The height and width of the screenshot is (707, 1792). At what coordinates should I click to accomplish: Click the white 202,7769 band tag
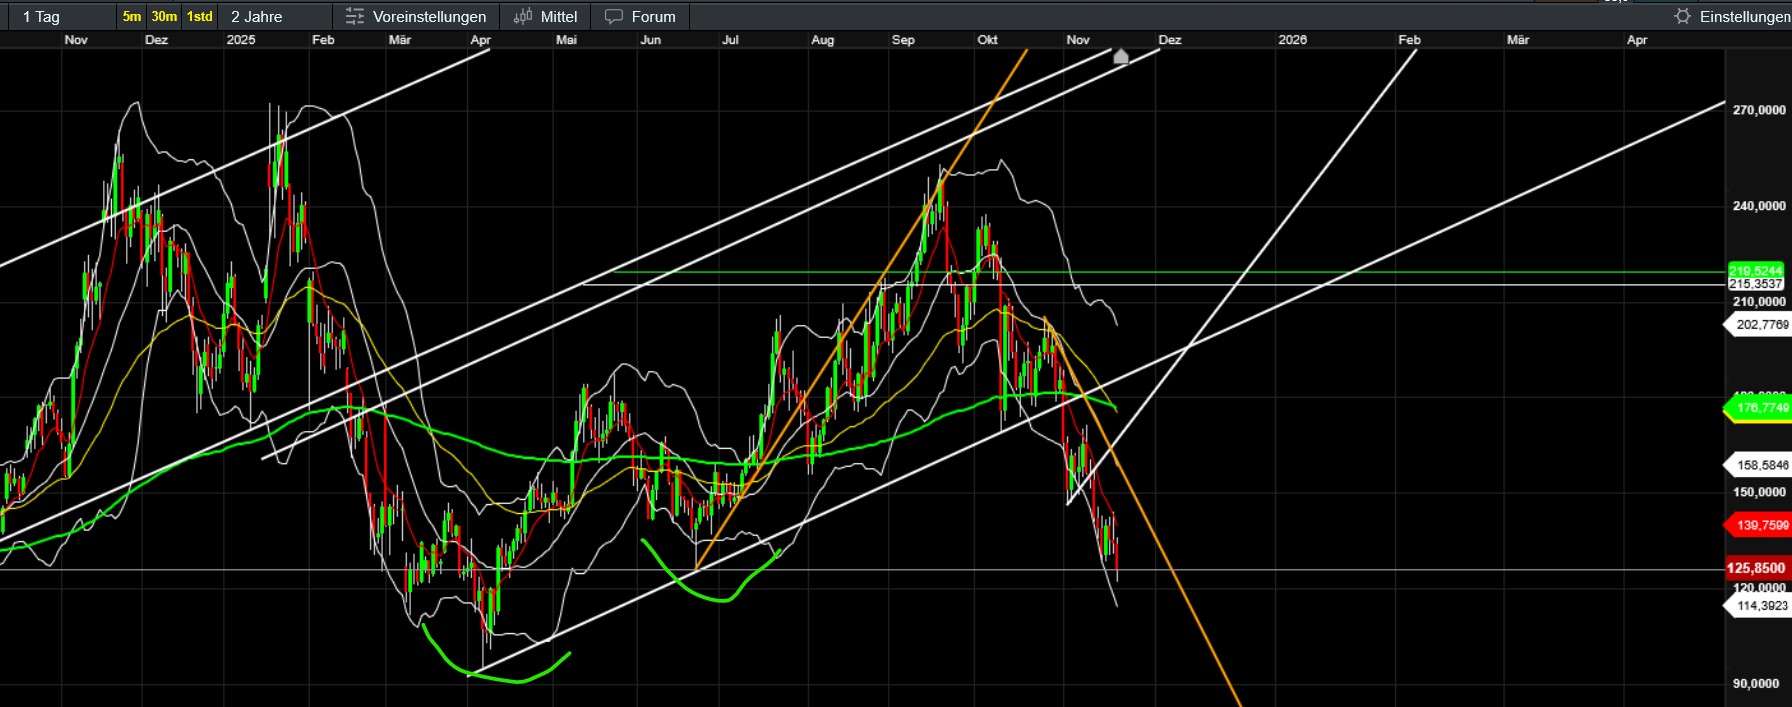click(x=1760, y=325)
